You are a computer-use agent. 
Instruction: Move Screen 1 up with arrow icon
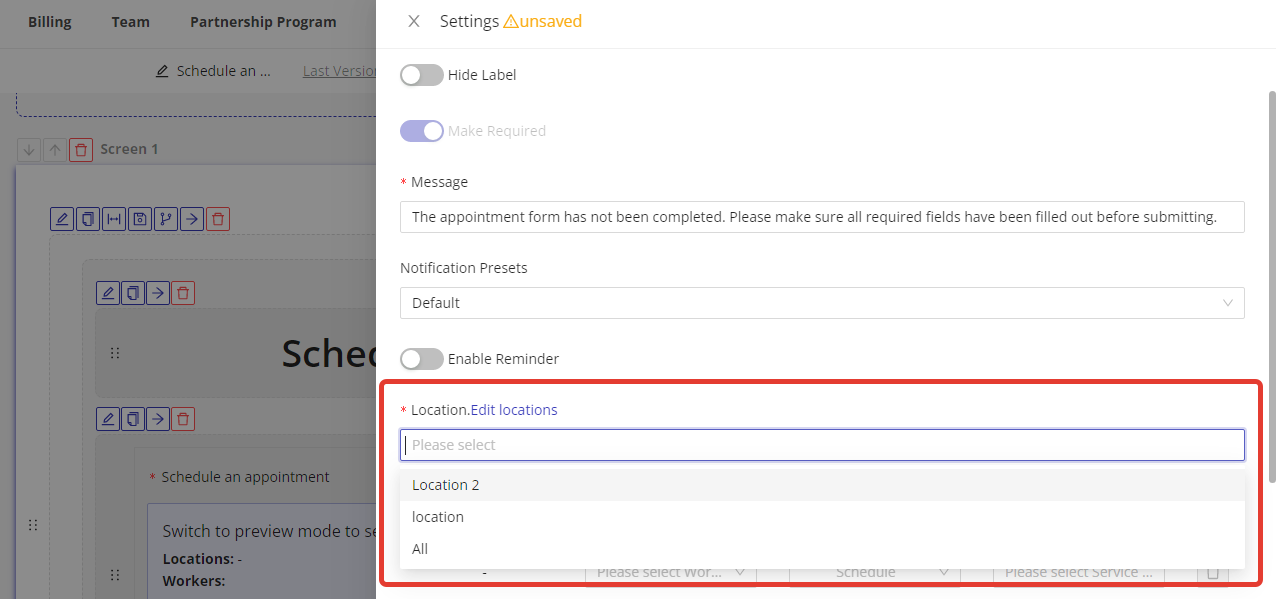click(x=55, y=149)
